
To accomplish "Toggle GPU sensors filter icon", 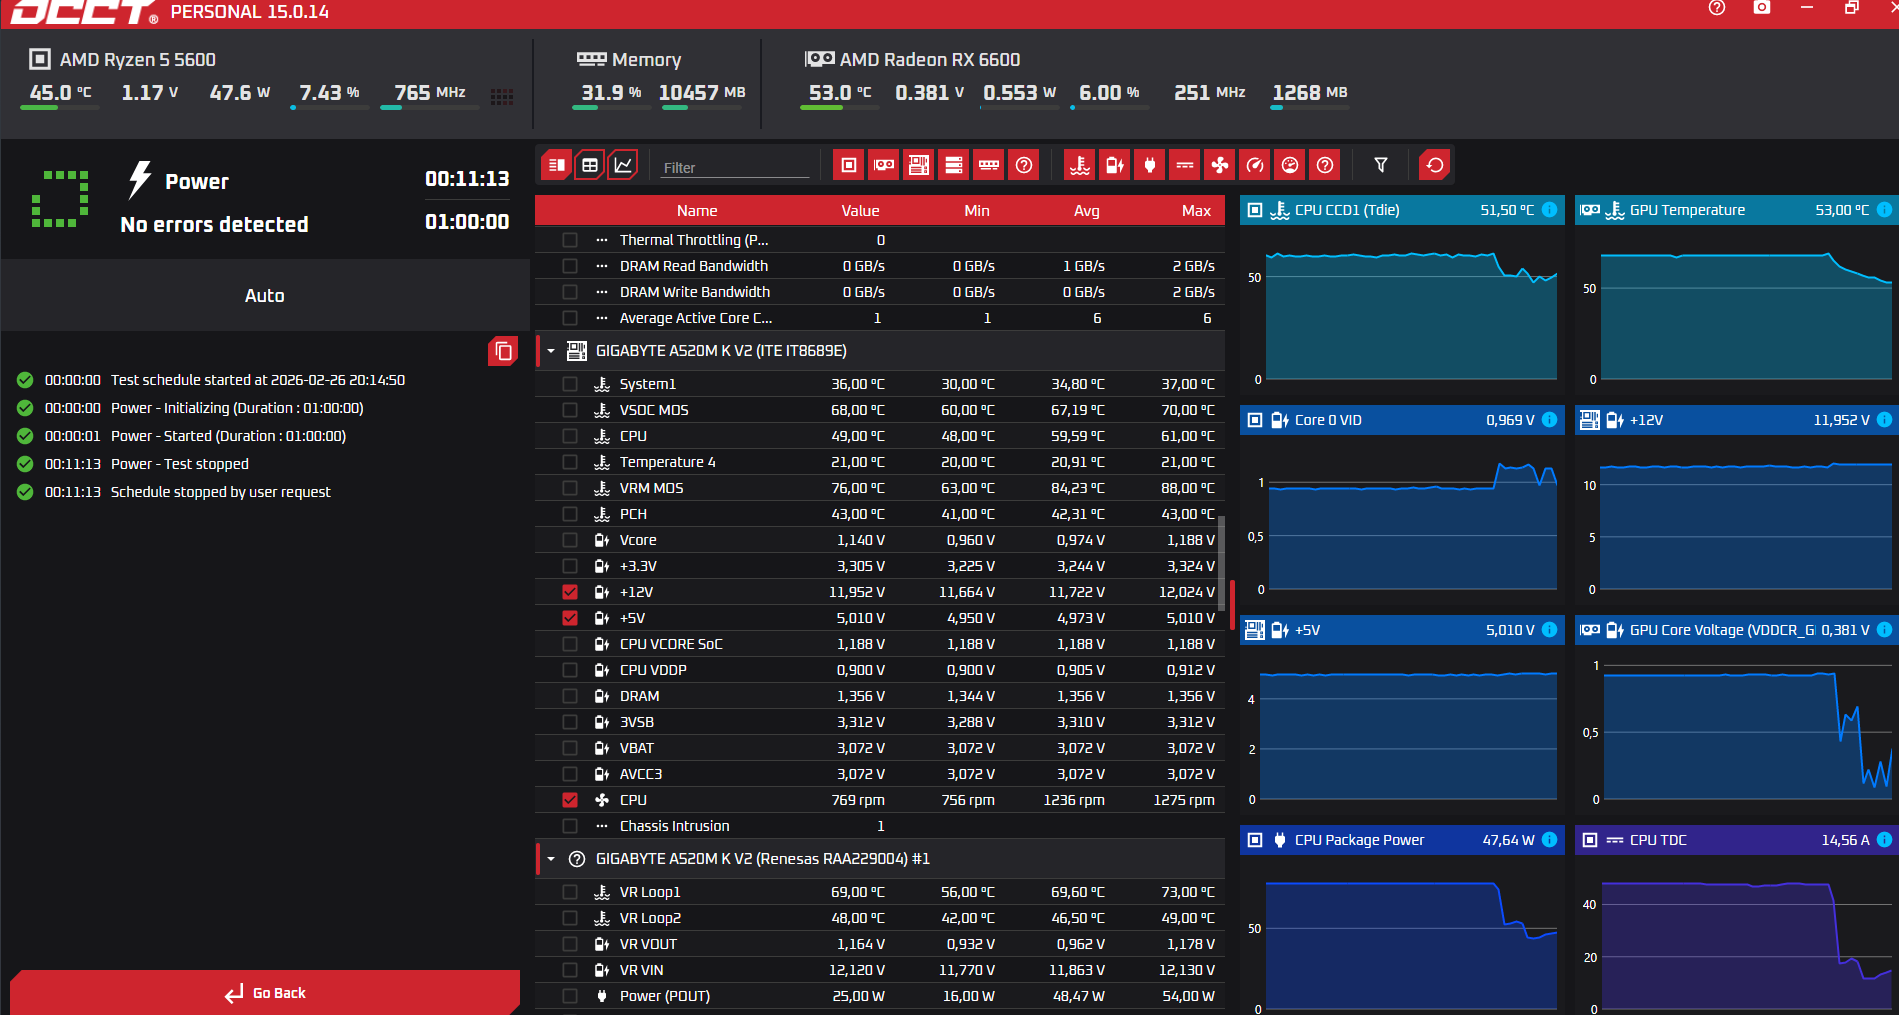I will pyautogui.click(x=884, y=165).
